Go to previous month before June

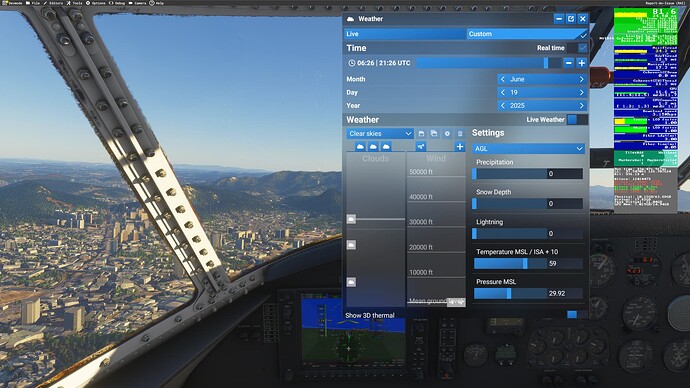(503, 79)
